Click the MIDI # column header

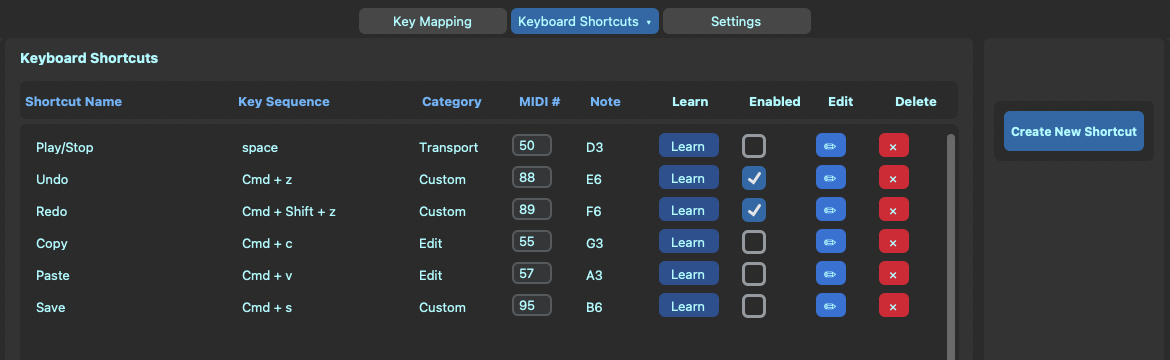tap(539, 102)
